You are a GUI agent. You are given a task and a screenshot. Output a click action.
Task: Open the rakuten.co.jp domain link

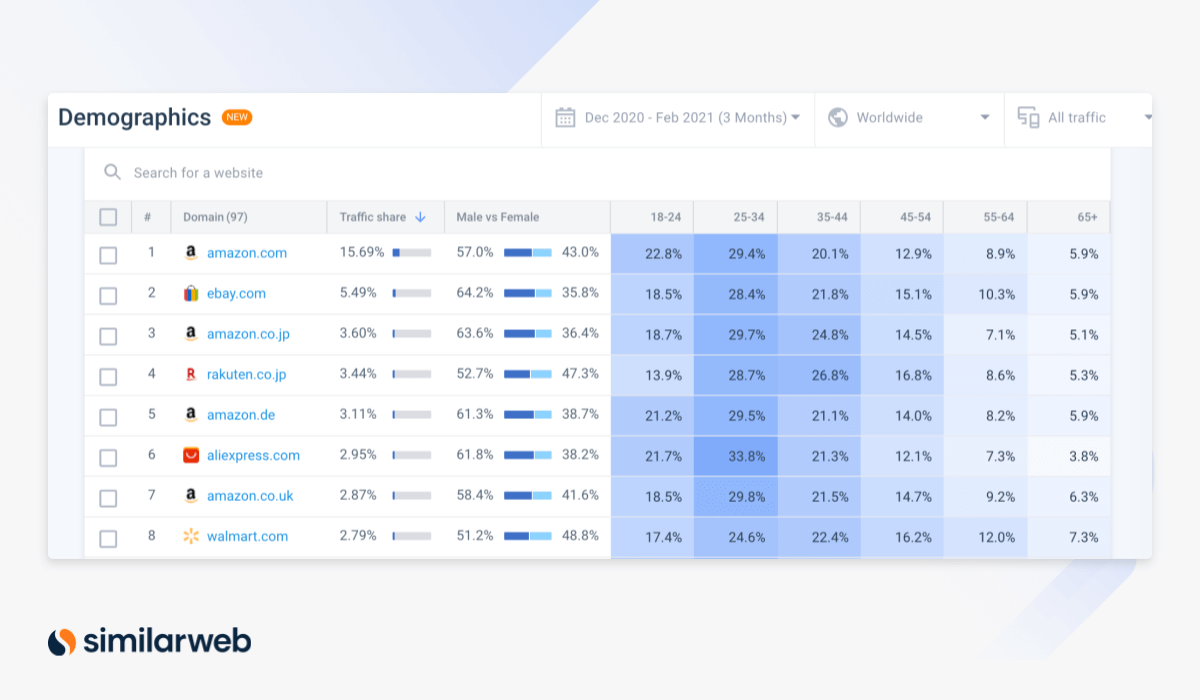point(246,375)
